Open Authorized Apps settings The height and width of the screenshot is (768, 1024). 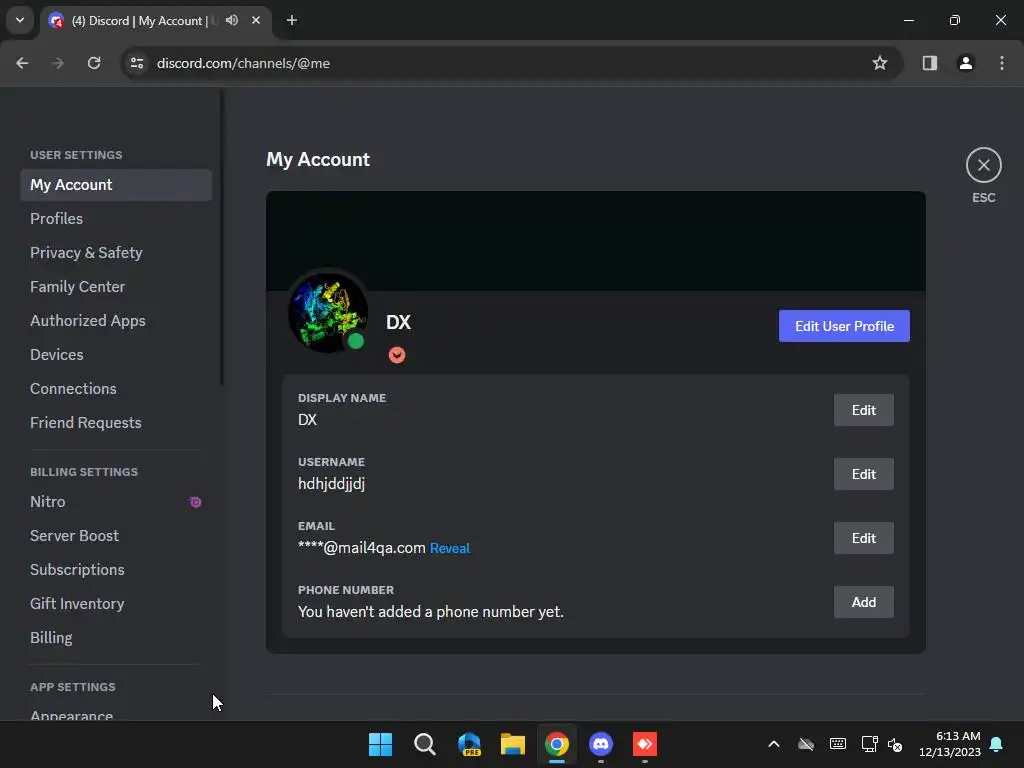[x=116, y=321]
